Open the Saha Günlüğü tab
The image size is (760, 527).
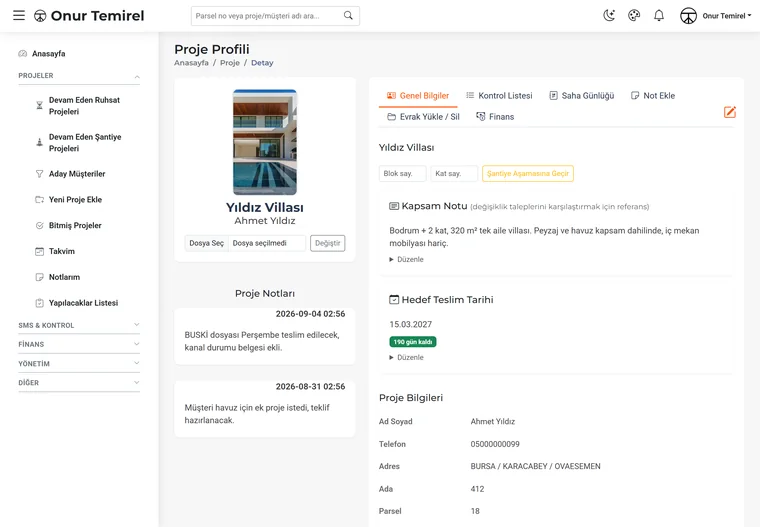(x=582, y=96)
